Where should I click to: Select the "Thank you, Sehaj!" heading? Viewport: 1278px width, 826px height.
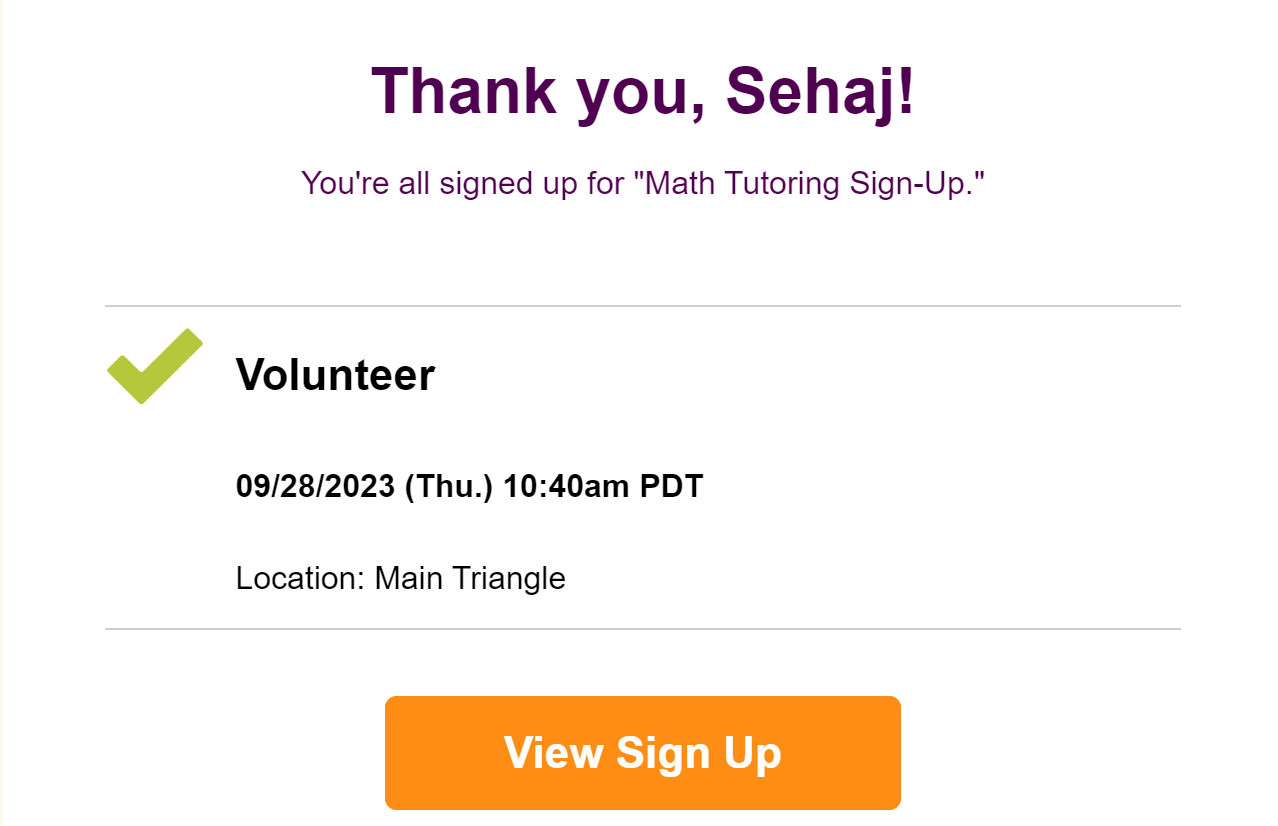[x=642, y=91]
